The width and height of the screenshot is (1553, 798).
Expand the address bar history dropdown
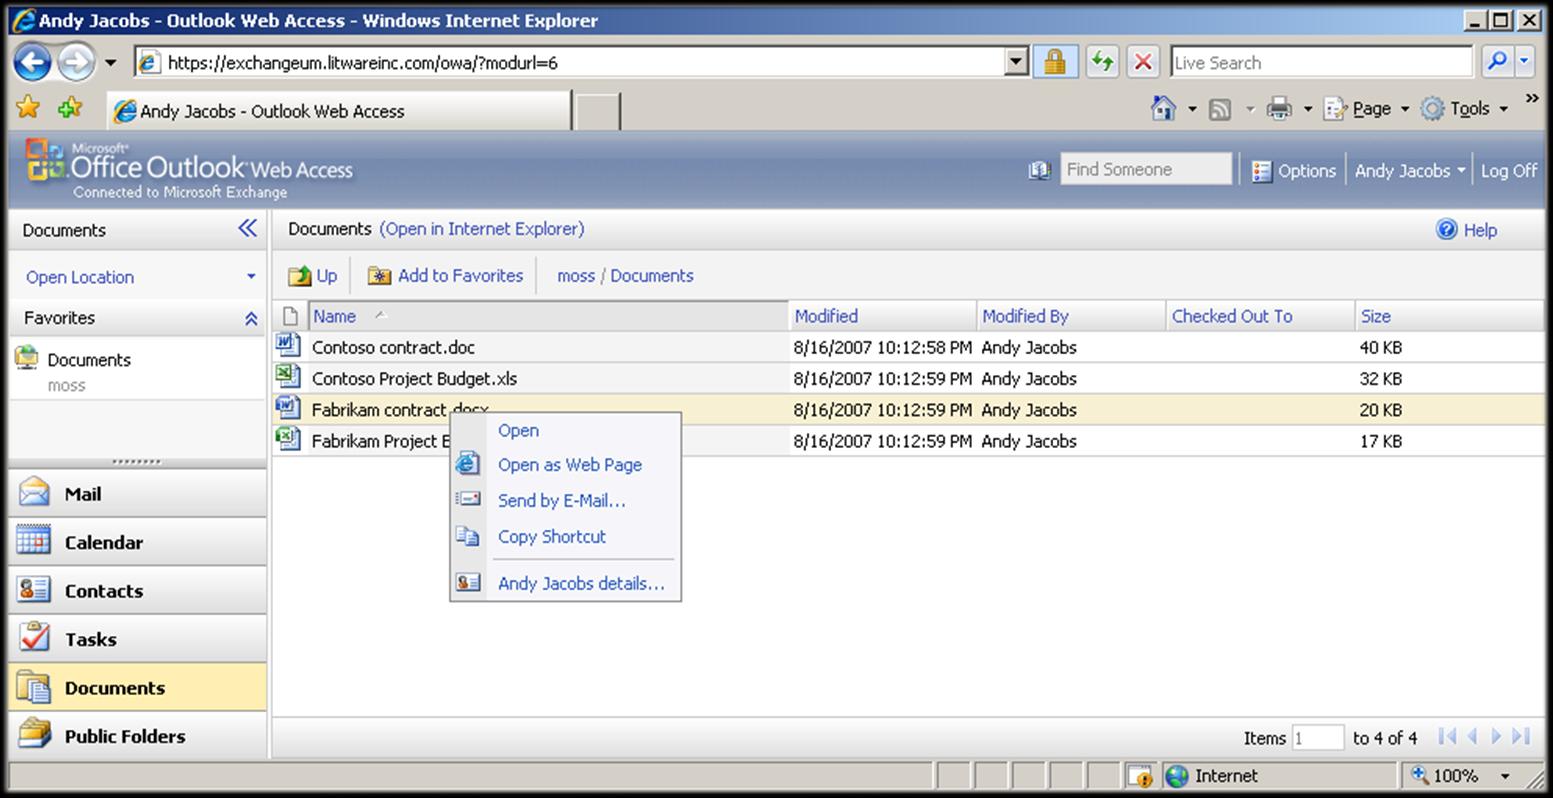point(1016,62)
